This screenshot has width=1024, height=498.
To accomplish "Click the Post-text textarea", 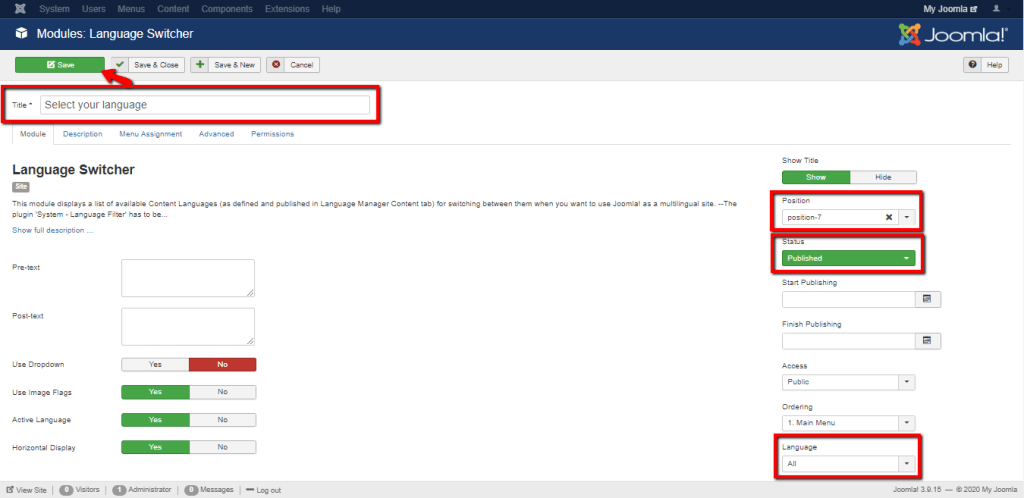I will (188, 326).
